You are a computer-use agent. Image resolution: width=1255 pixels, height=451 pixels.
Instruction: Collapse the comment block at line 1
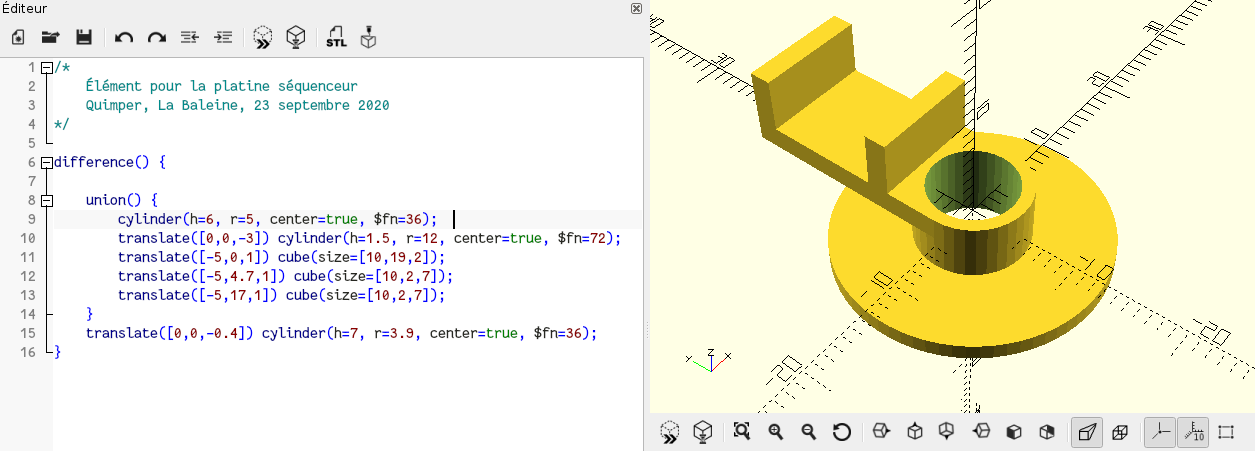point(46,67)
